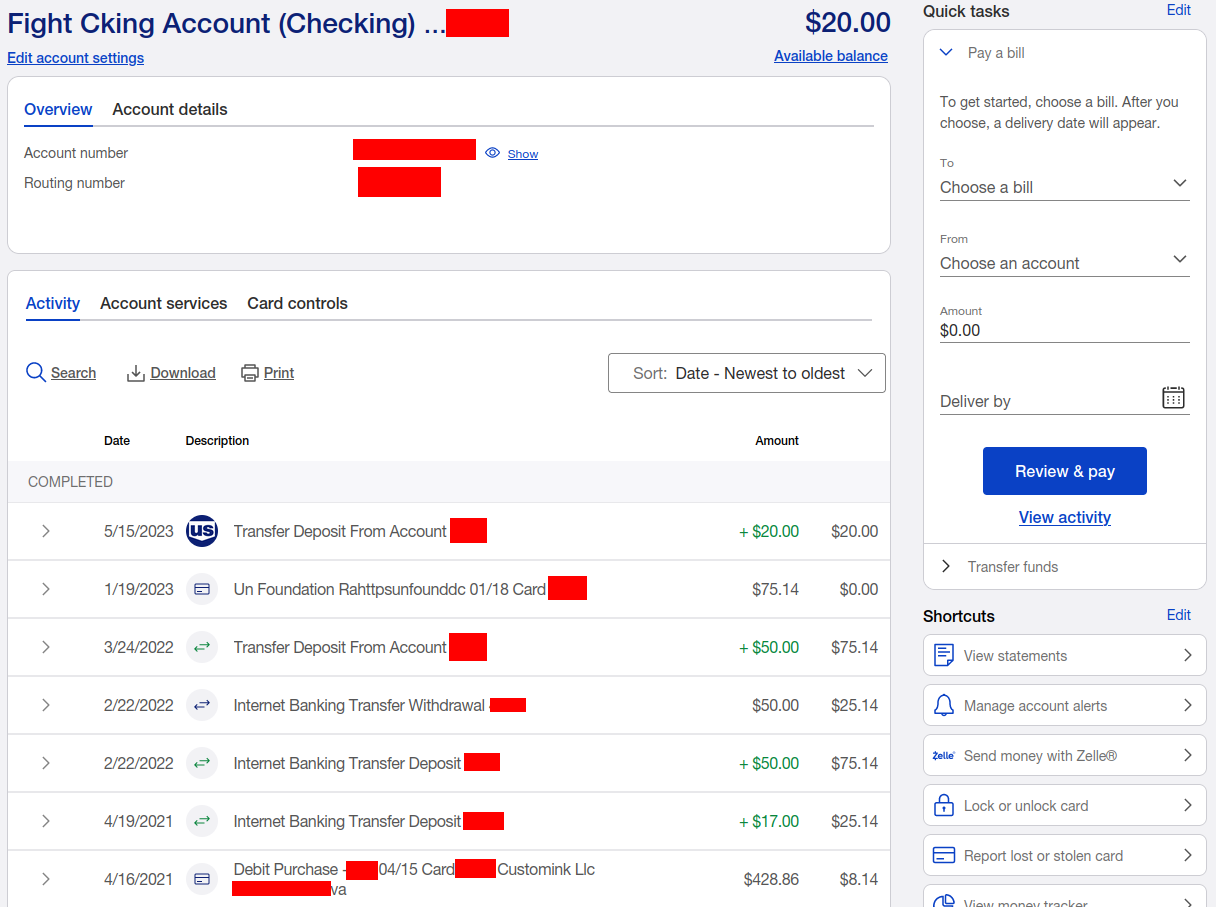The height and width of the screenshot is (907, 1216).
Task: Open the Deliver by calendar icon
Action: click(1173, 398)
